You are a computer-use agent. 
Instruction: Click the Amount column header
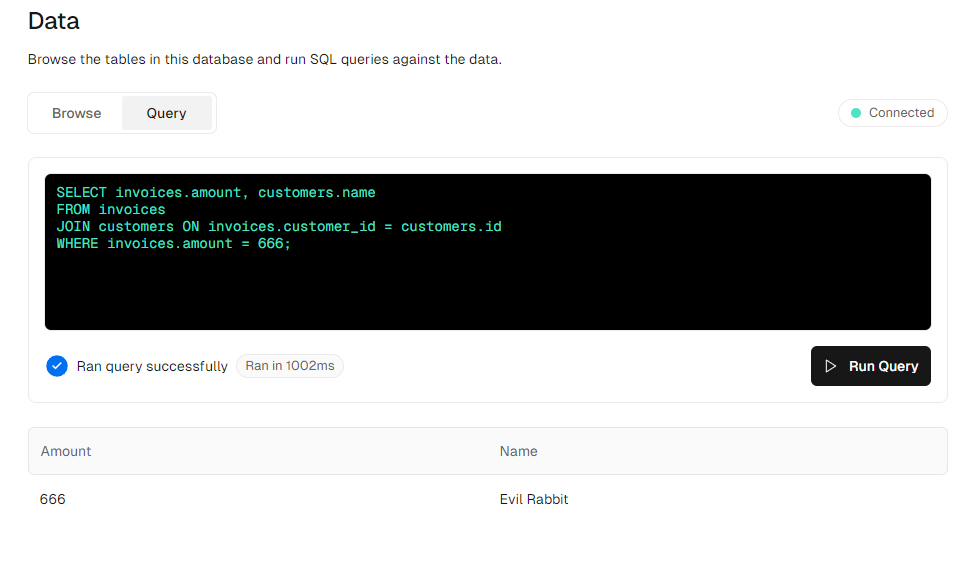pos(66,451)
